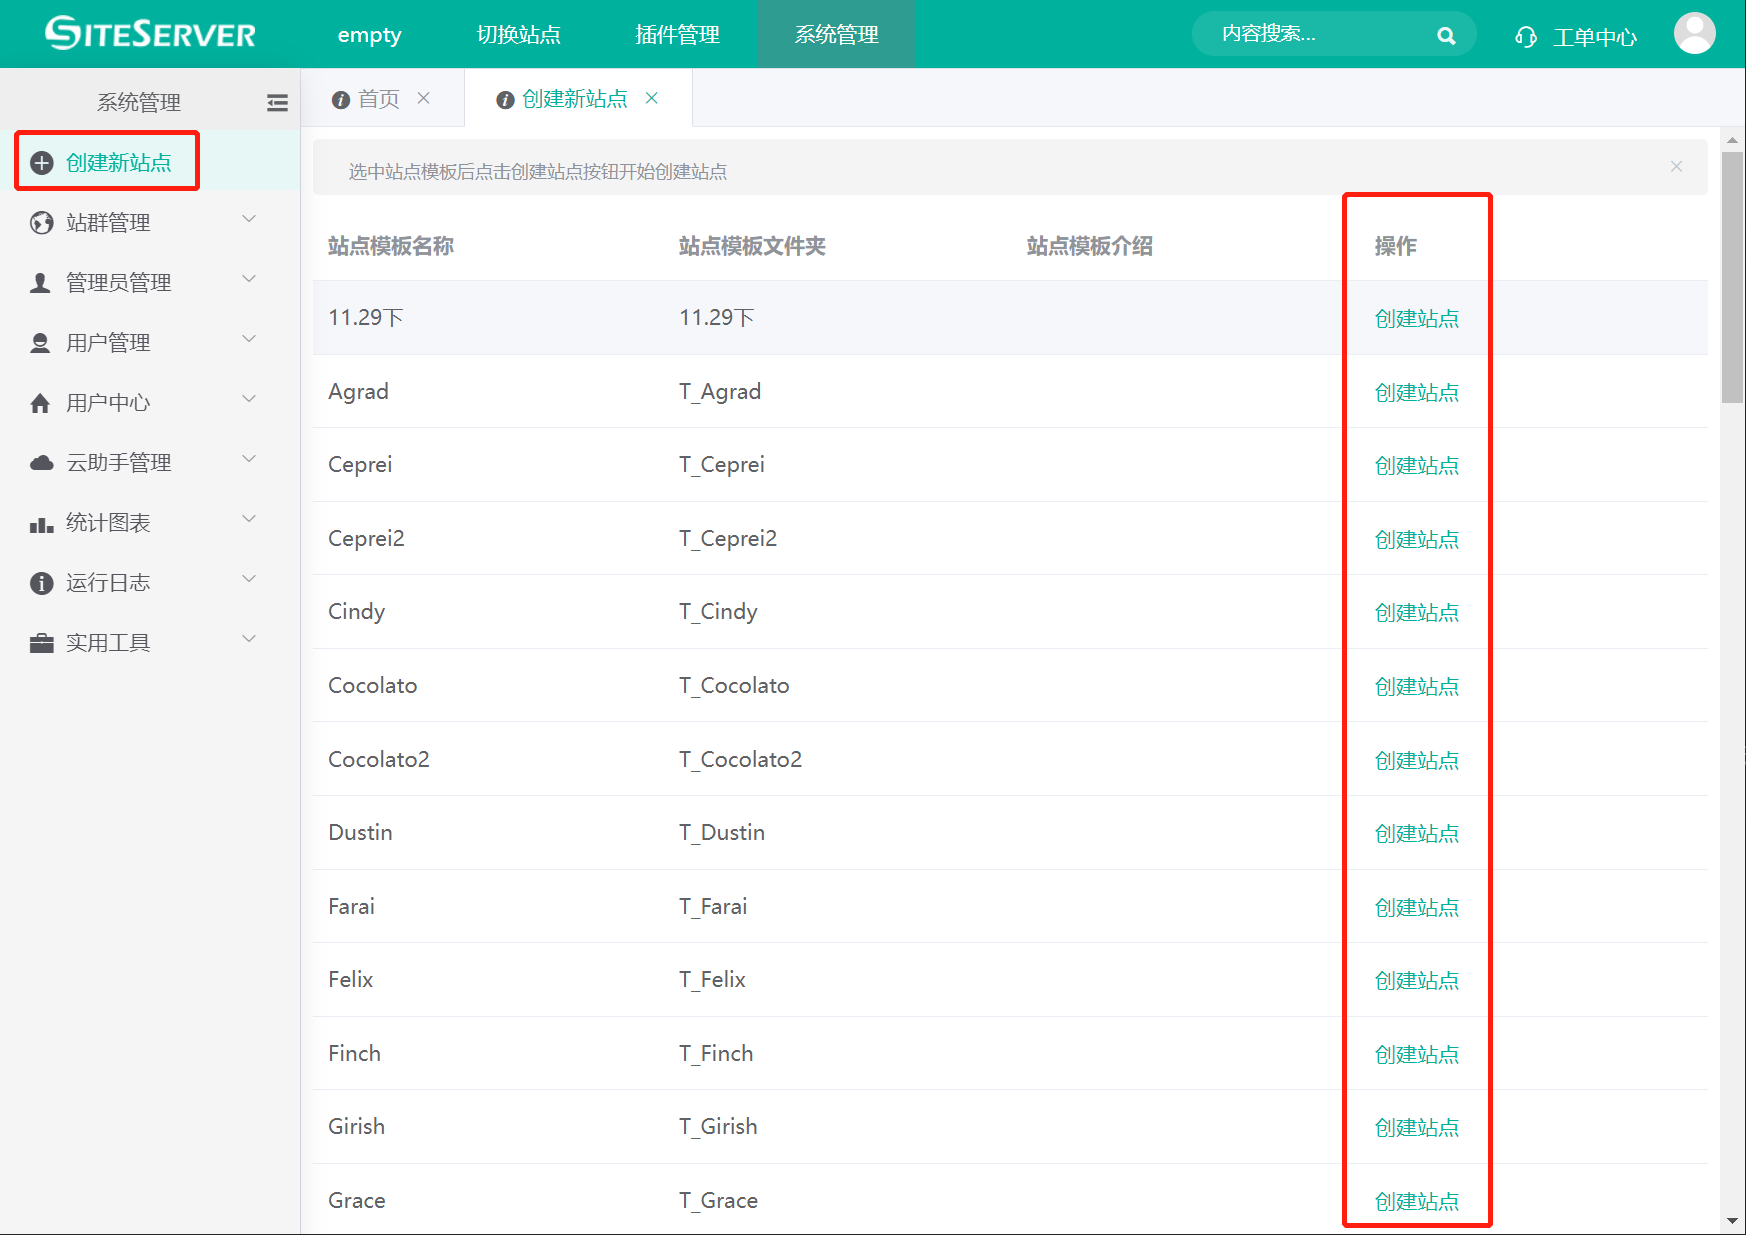
Task: Close the 创建新站点 tab
Action: pyautogui.click(x=652, y=98)
